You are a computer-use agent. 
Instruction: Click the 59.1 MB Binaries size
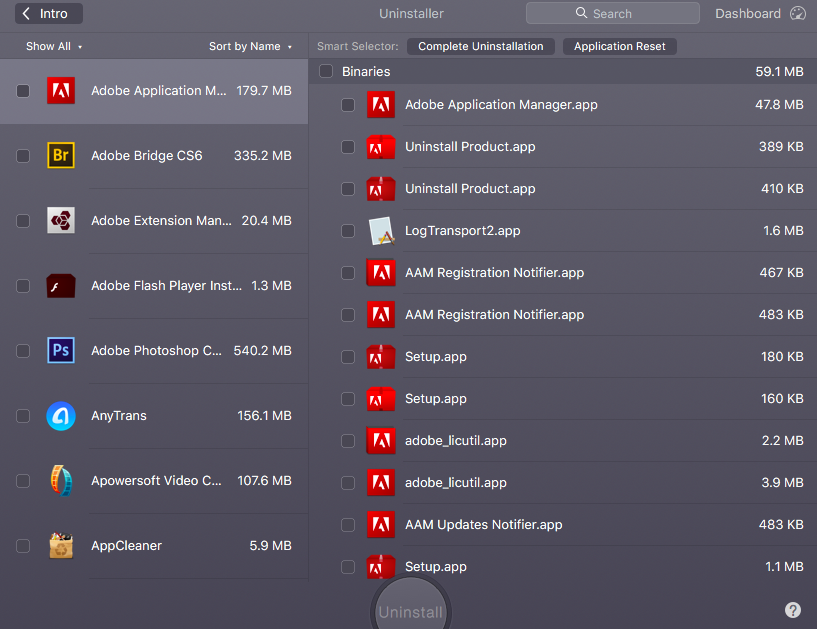click(779, 71)
